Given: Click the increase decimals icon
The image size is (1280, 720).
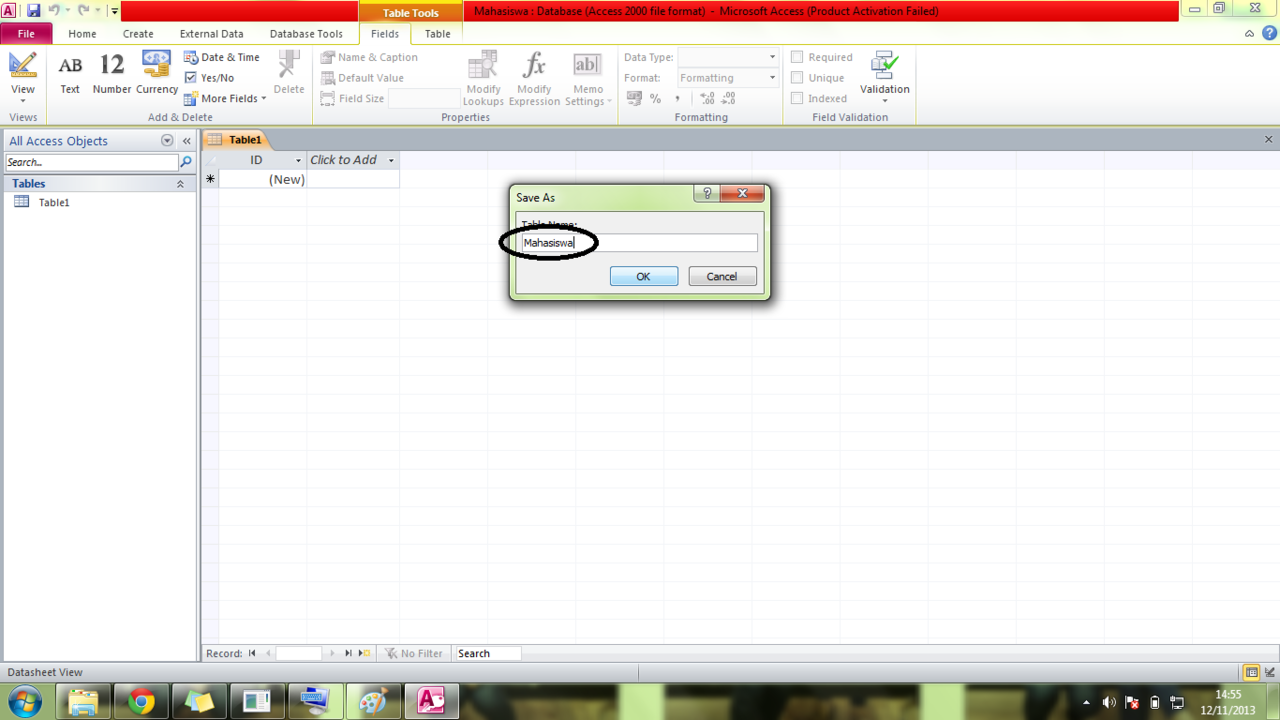Looking at the screenshot, I should [707, 99].
